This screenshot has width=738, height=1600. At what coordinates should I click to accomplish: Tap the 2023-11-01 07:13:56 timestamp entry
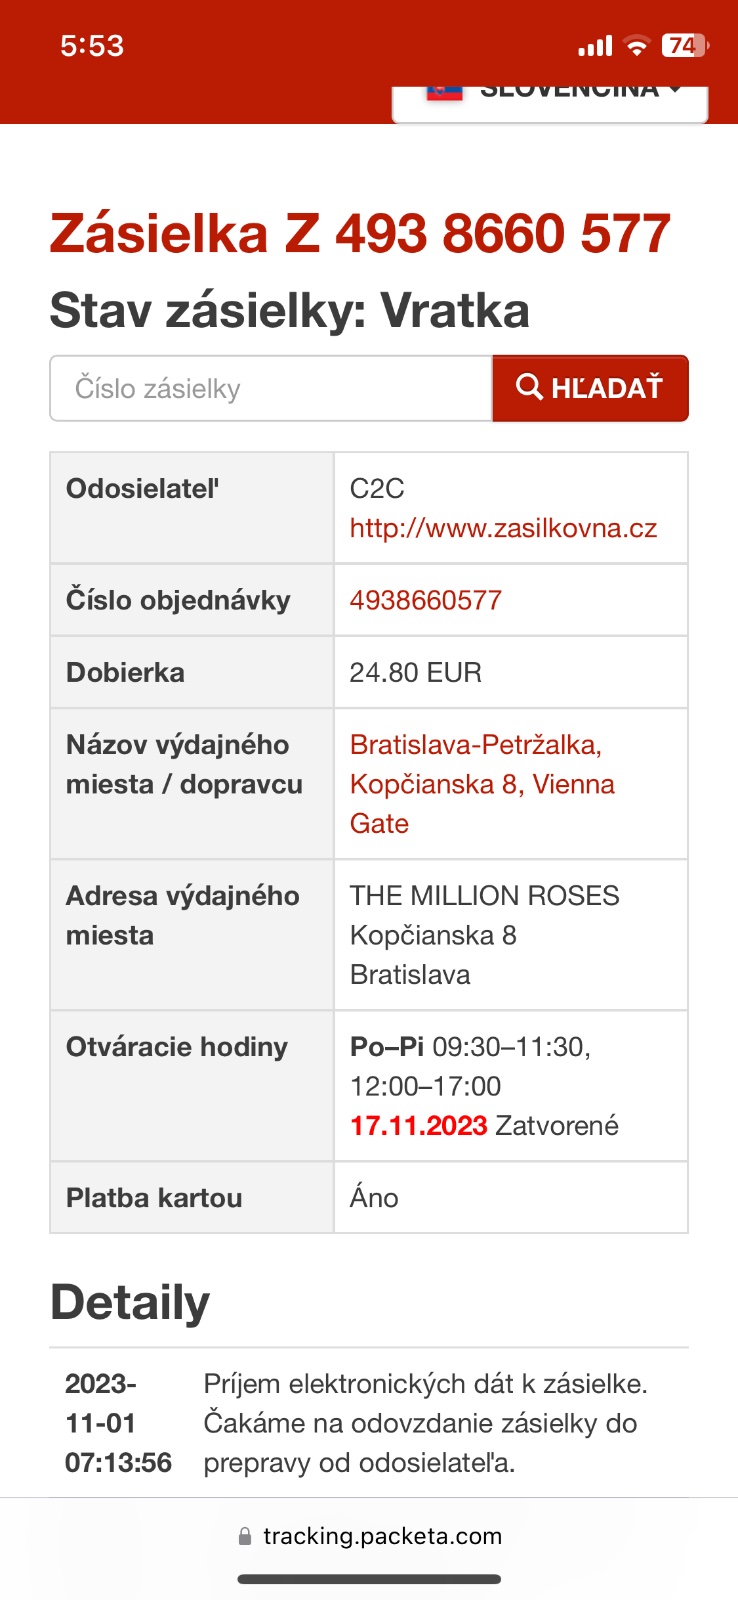(x=118, y=1423)
